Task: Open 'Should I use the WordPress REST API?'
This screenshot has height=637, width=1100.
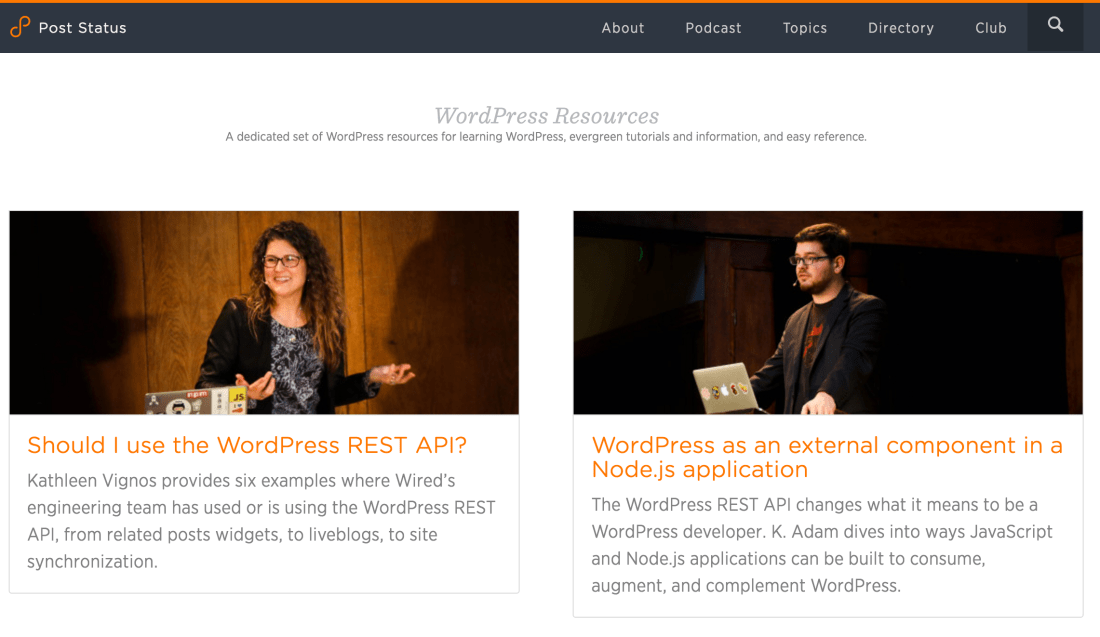Action: (x=247, y=445)
